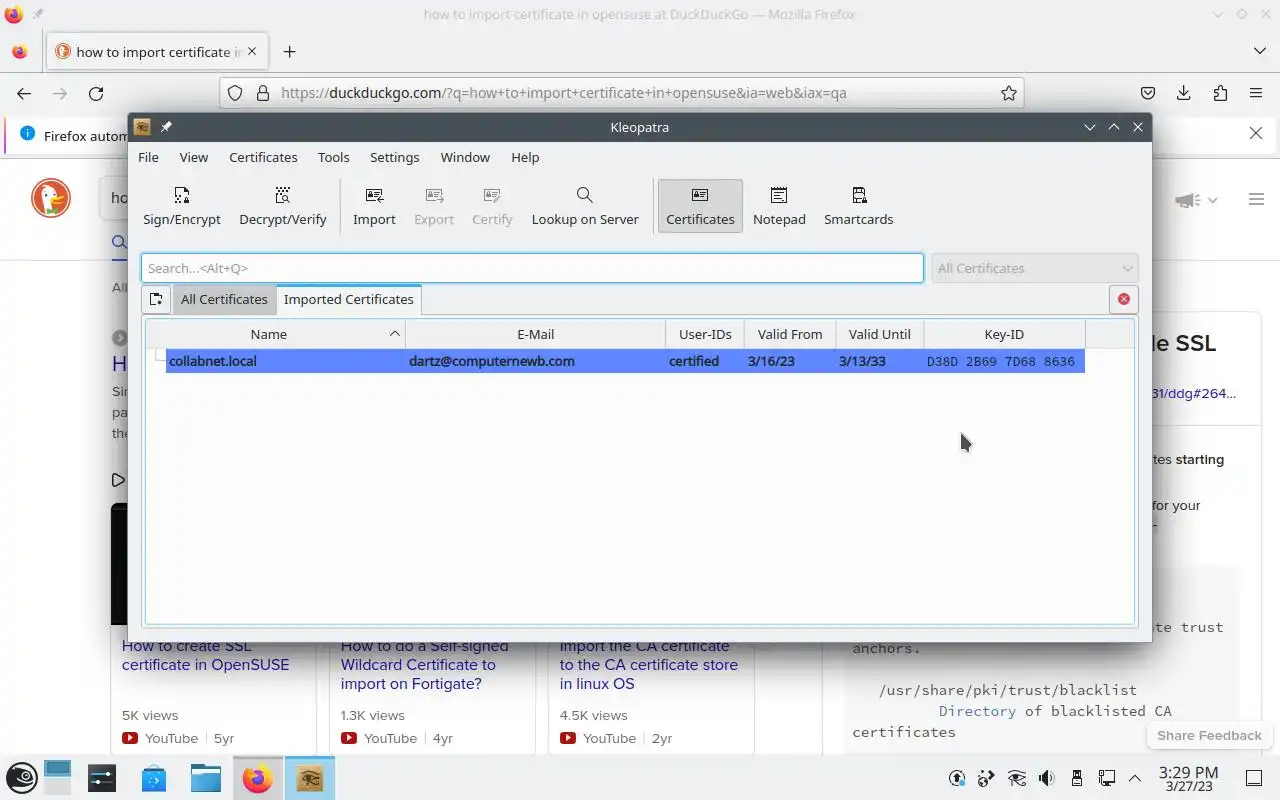Open Firefox Pocket save icon
1280x800 pixels.
(x=1148, y=93)
